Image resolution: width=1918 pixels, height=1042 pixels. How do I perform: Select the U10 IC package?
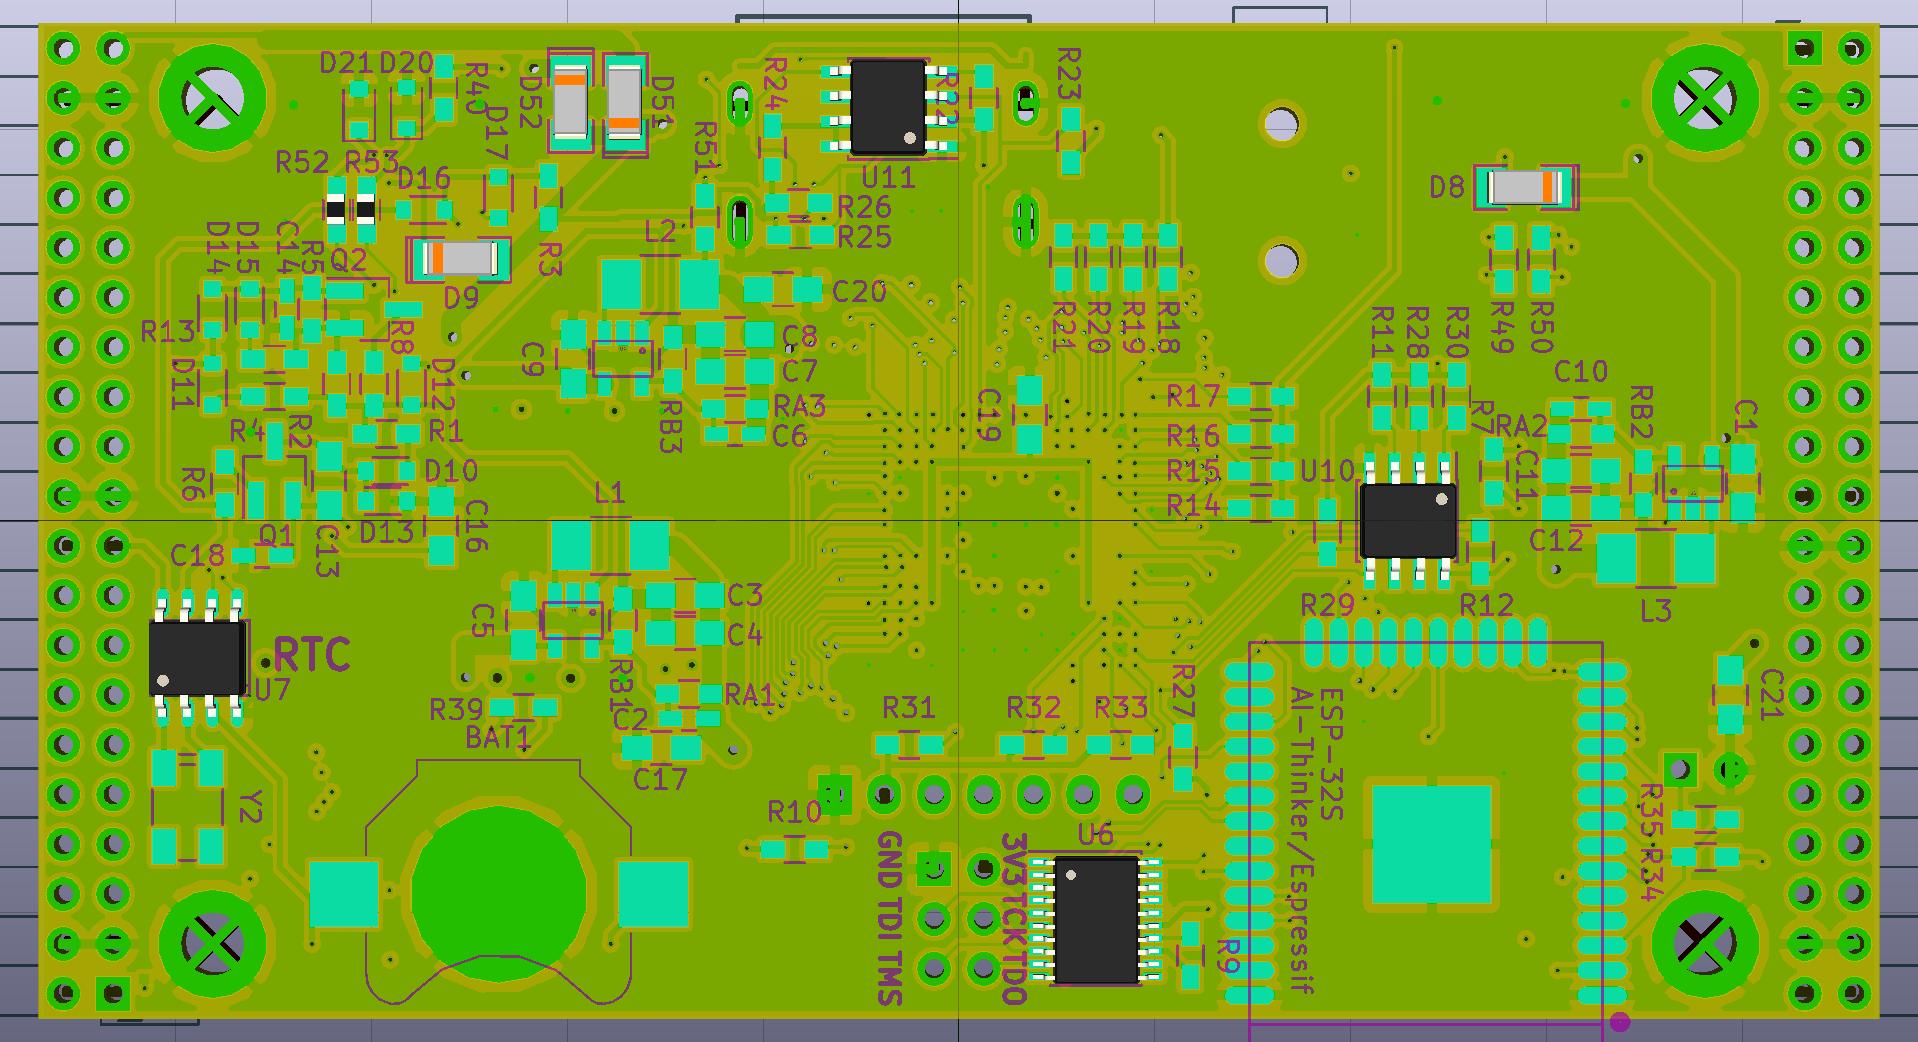click(x=1408, y=520)
